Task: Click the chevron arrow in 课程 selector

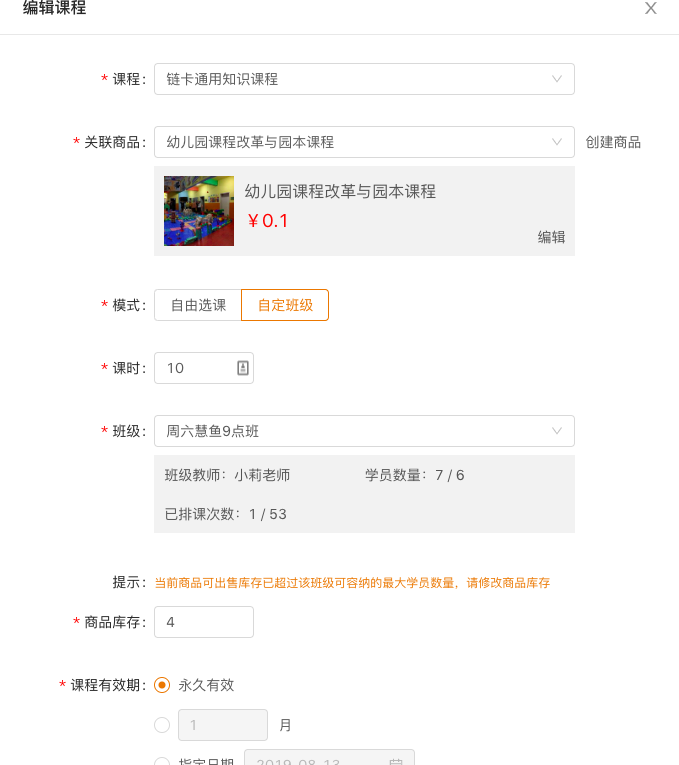Action: 557,79
